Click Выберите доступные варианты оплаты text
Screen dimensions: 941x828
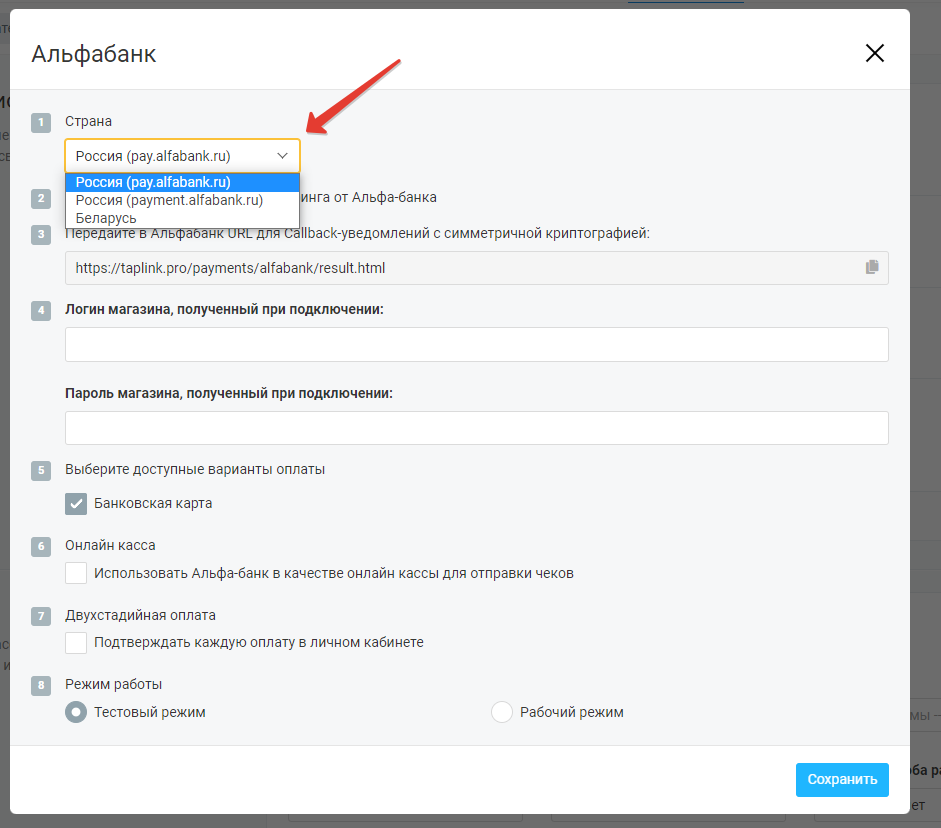pyautogui.click(x=195, y=469)
